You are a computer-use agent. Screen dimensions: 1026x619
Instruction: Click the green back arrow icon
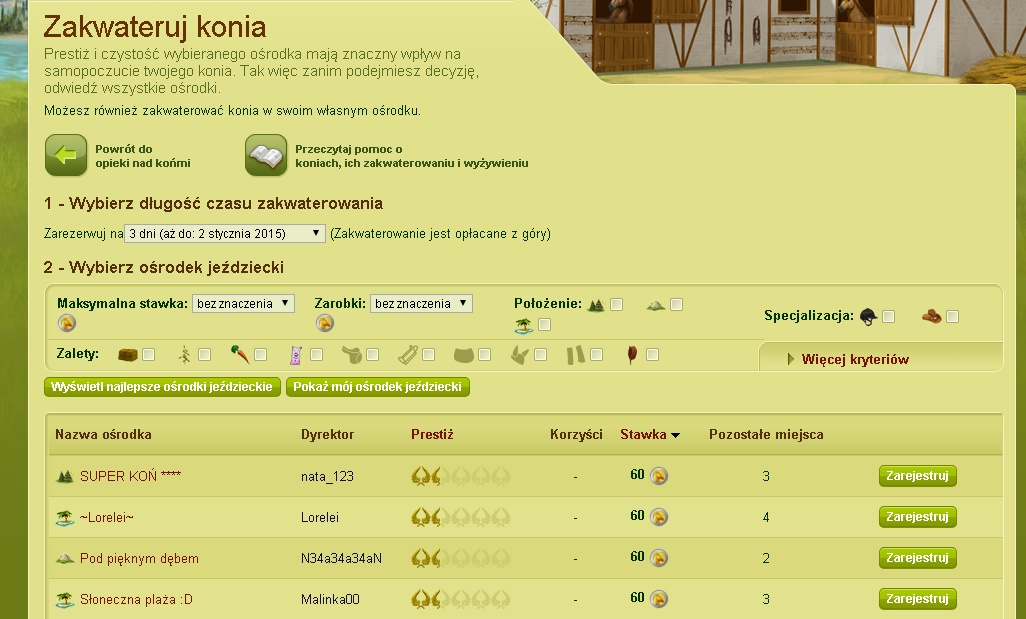[x=66, y=155]
